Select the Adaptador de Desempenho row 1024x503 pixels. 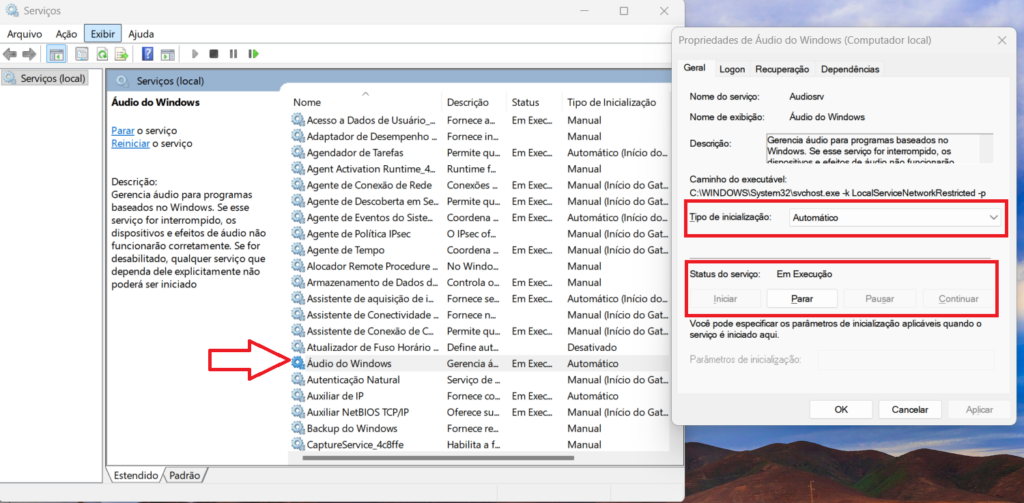(479, 137)
